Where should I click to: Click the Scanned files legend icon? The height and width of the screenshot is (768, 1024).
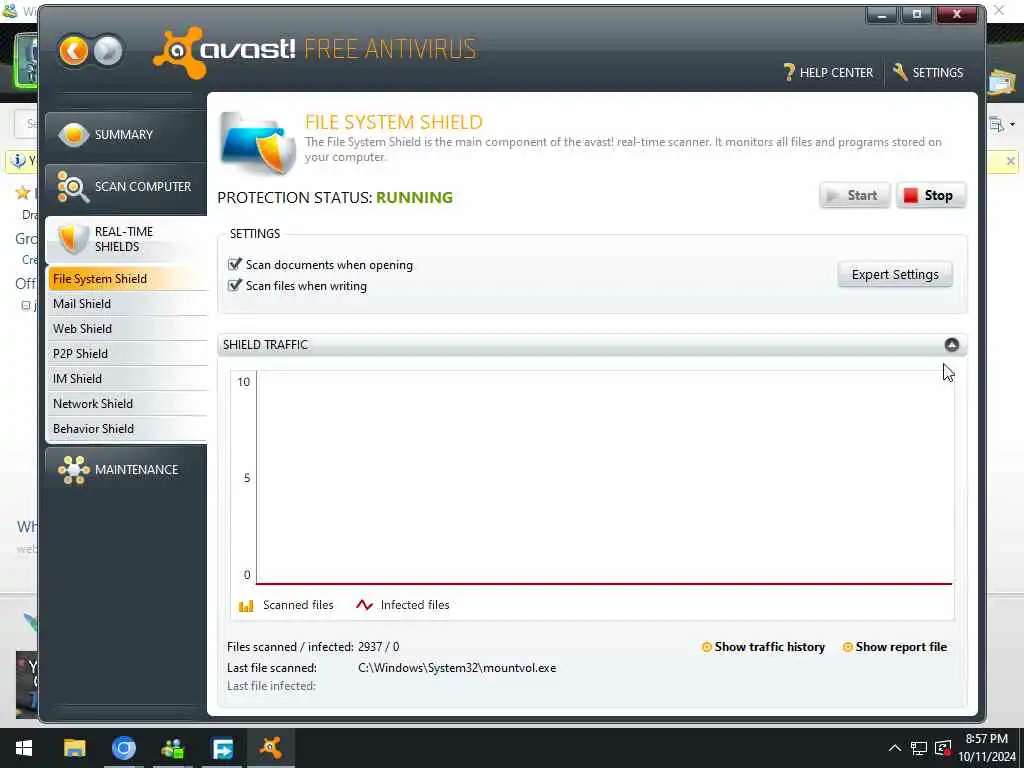click(x=246, y=605)
